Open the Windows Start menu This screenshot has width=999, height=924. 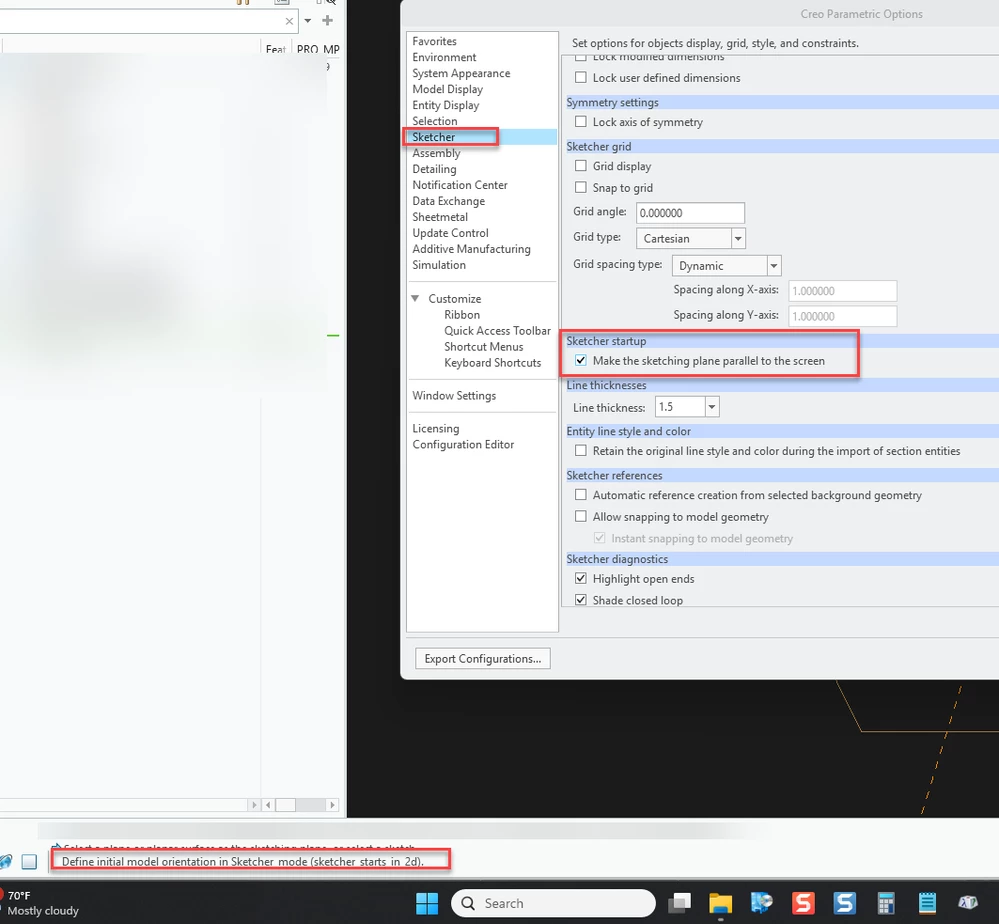coord(427,903)
